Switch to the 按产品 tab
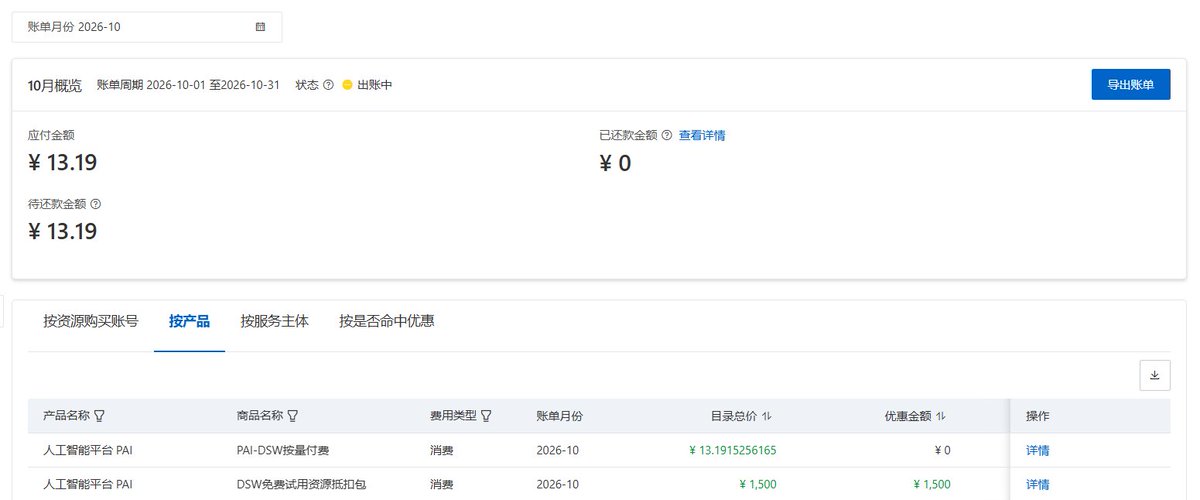Screen dimensions: 1200x500 (x=190, y=321)
